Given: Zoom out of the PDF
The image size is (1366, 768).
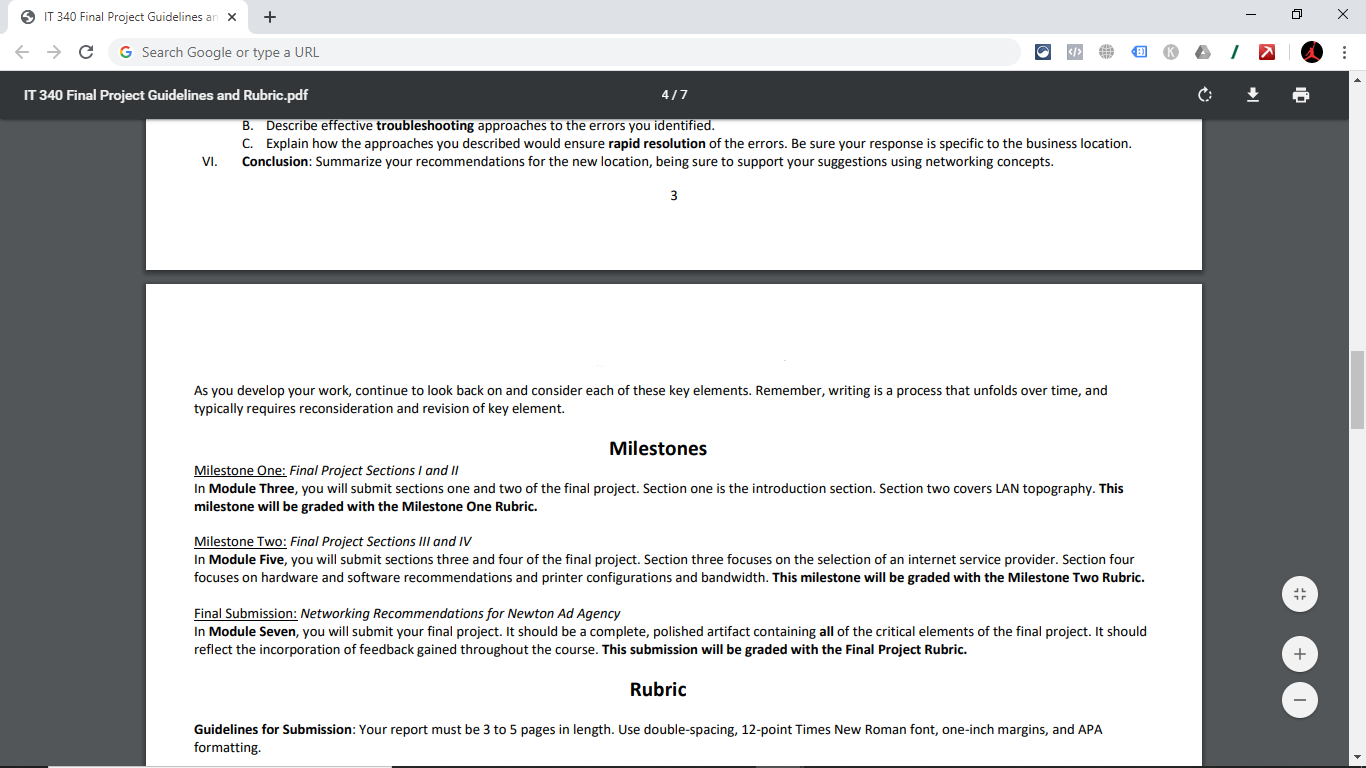Looking at the screenshot, I should point(1299,699).
